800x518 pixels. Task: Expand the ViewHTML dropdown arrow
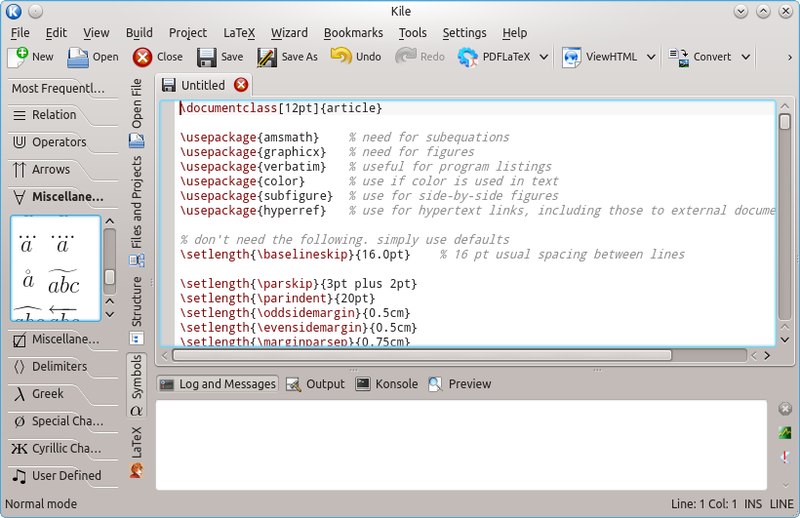click(x=650, y=57)
